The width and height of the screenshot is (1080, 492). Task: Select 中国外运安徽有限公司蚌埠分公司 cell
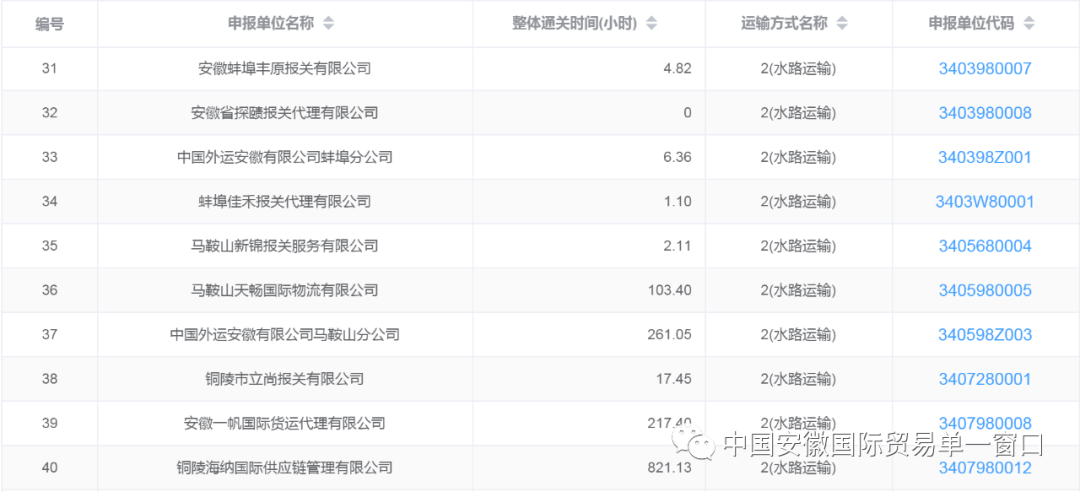coord(284,157)
